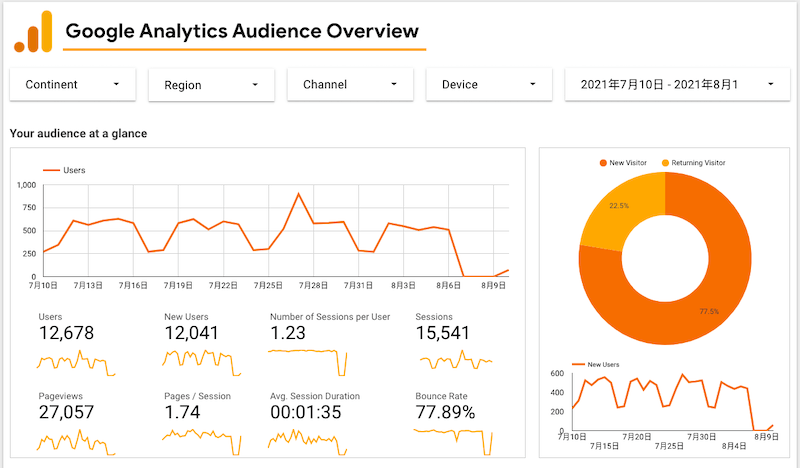
Task: Open the date range picker dropdown
Action: pos(677,84)
